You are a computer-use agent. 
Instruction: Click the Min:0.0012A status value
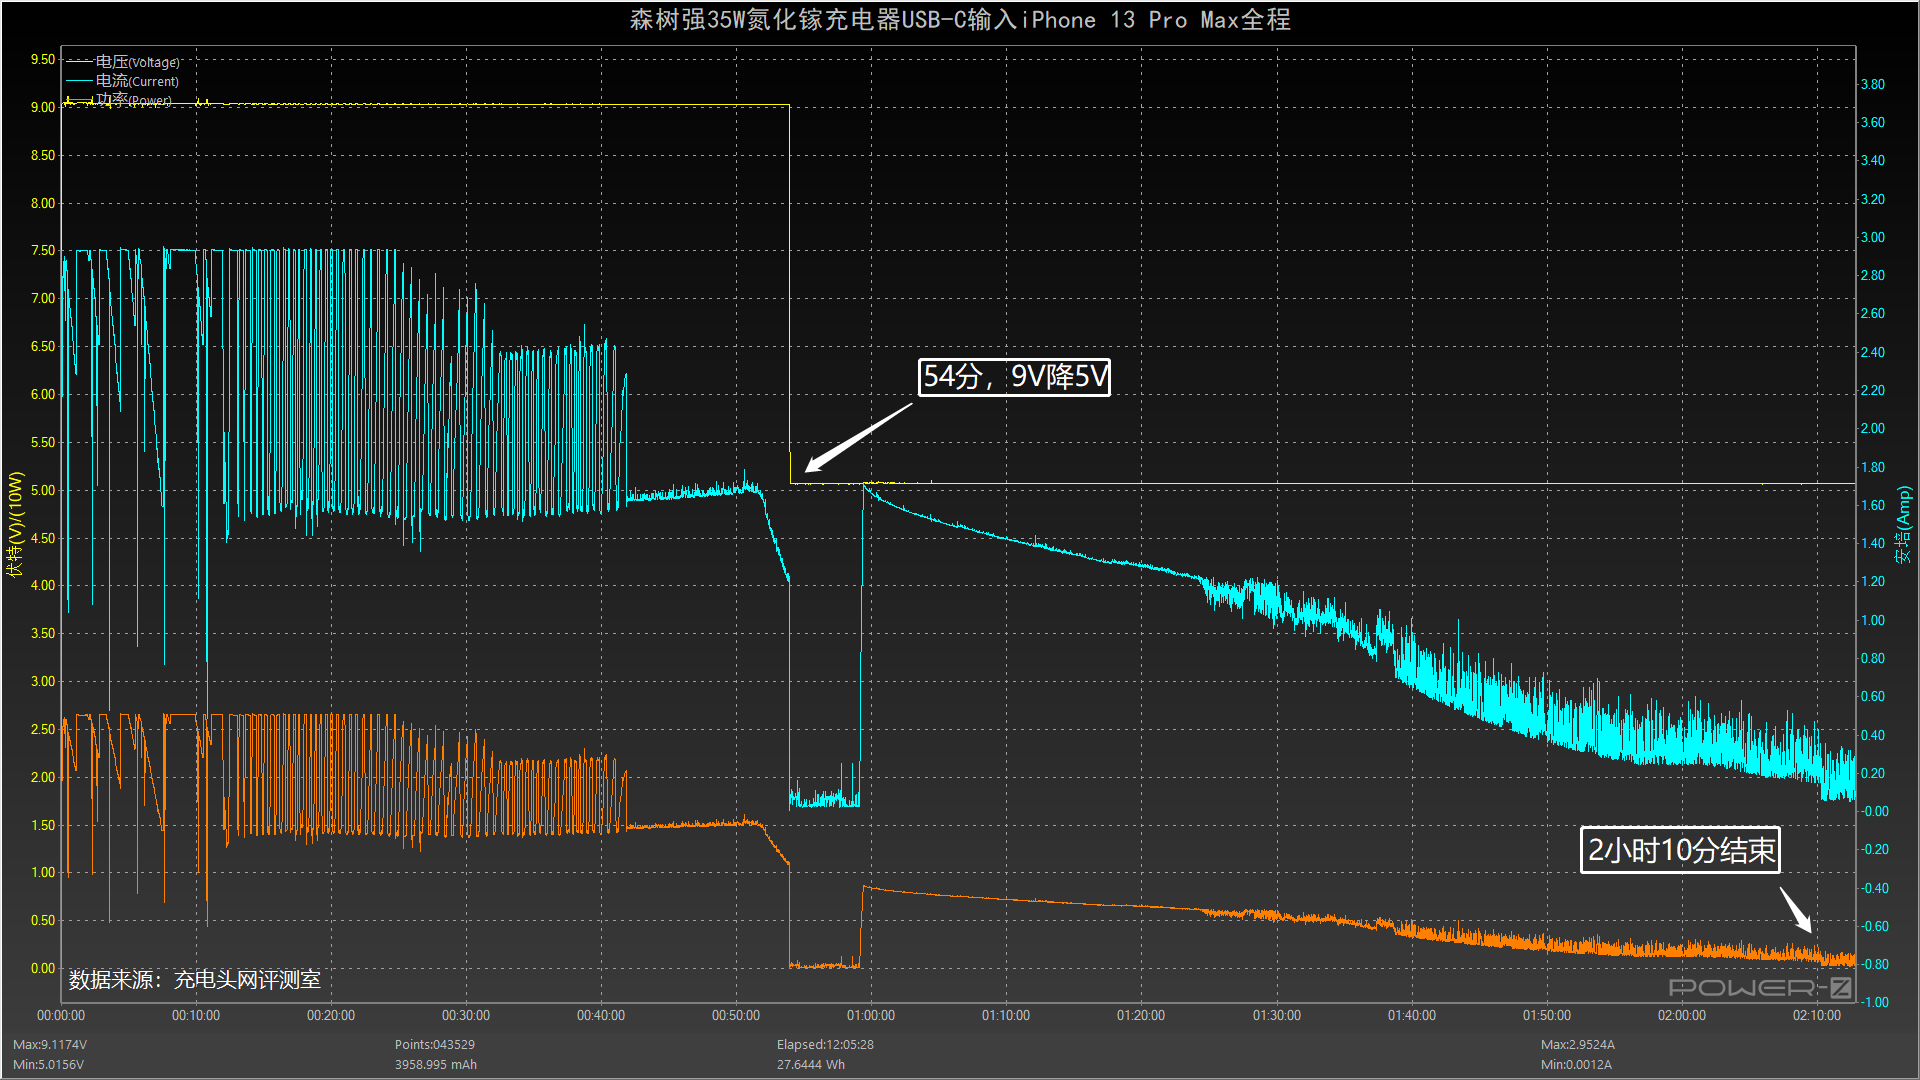[1576, 1064]
